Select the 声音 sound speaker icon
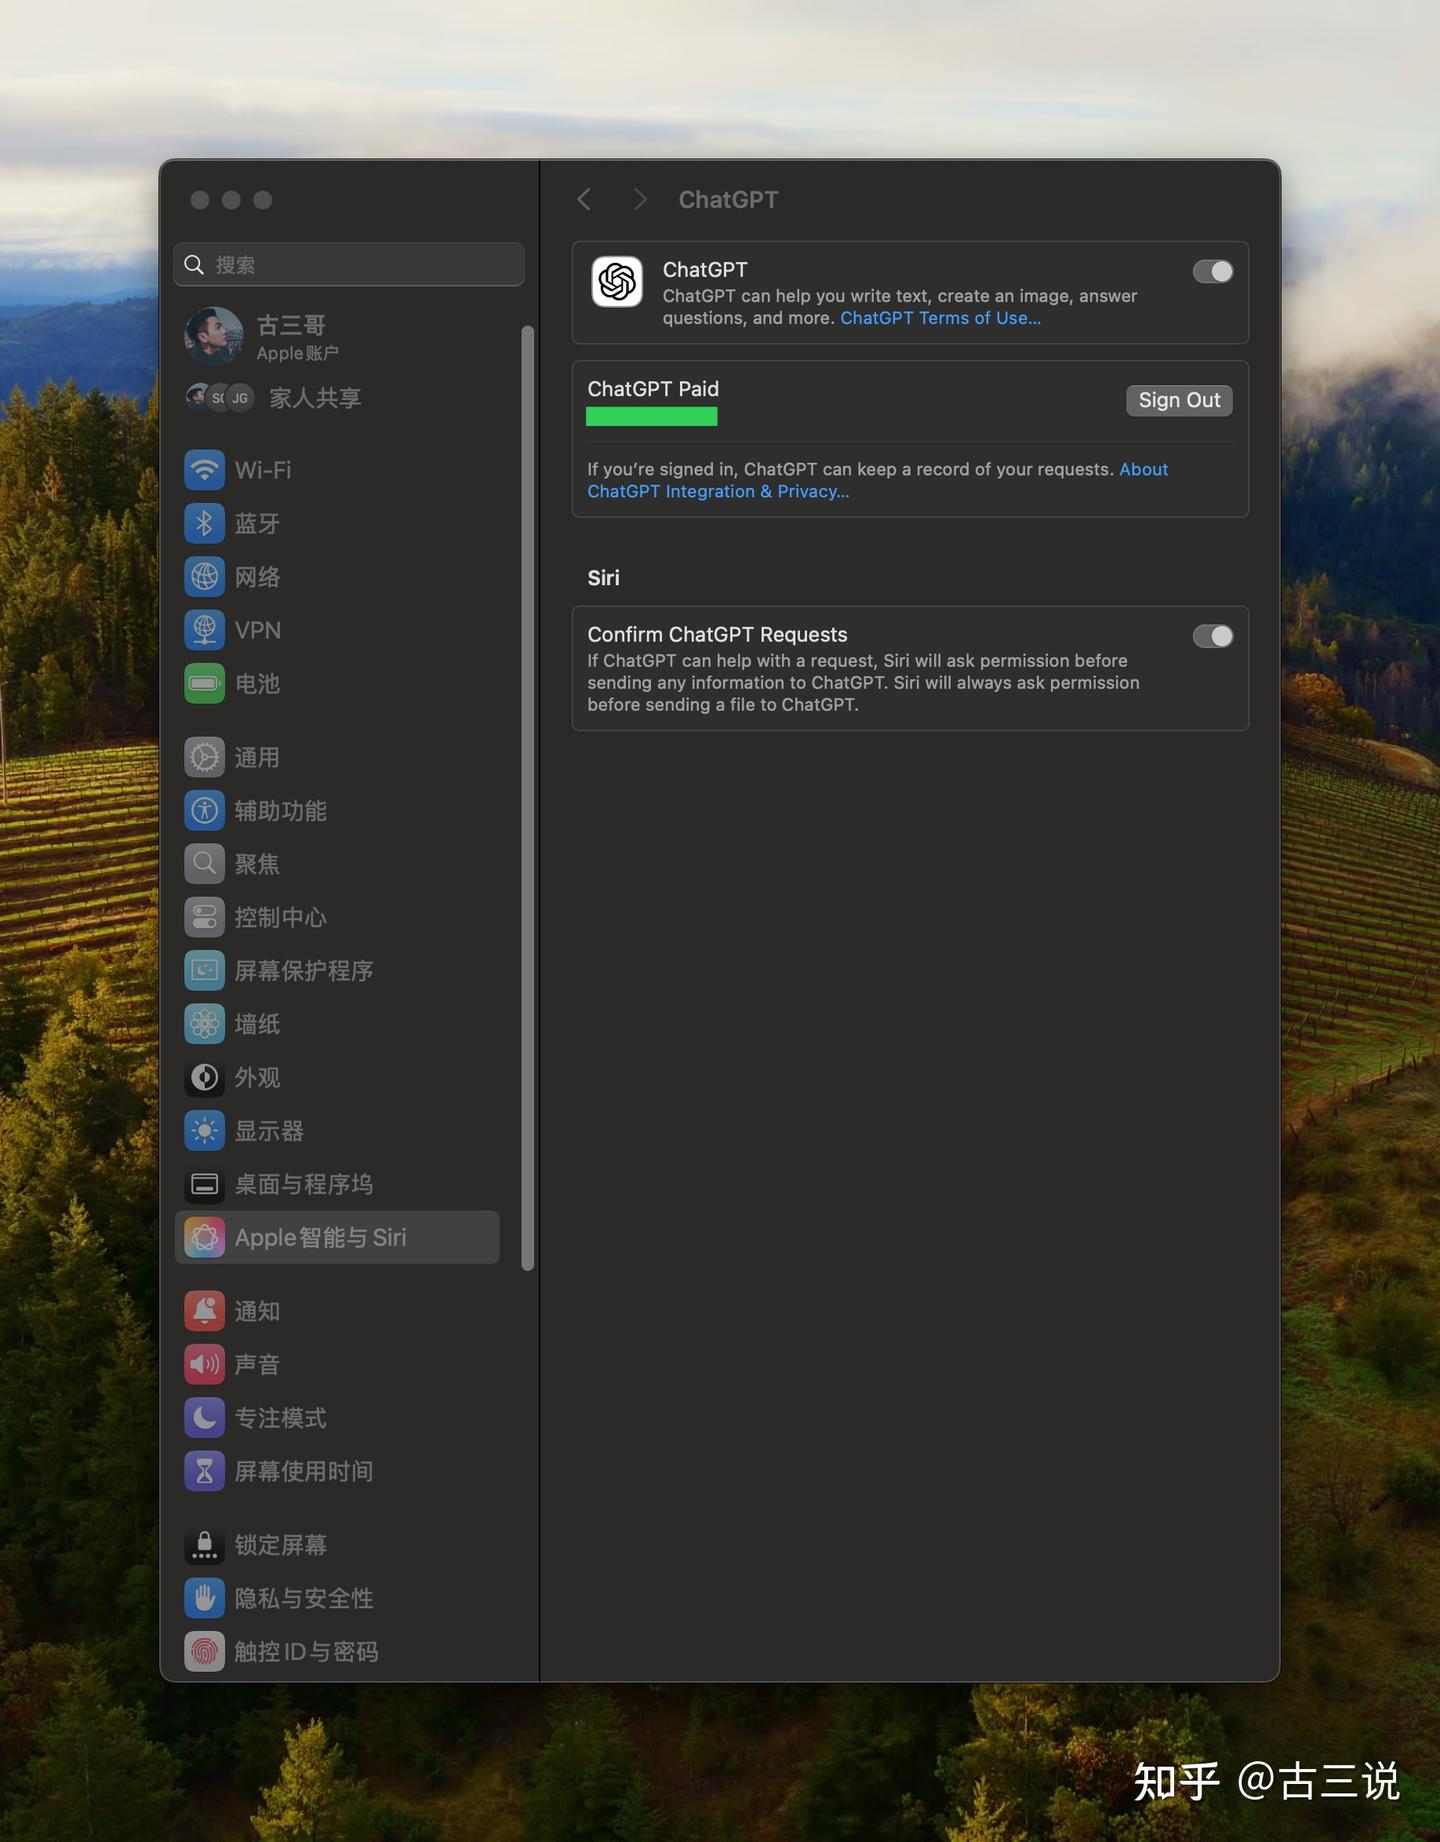 204,1364
